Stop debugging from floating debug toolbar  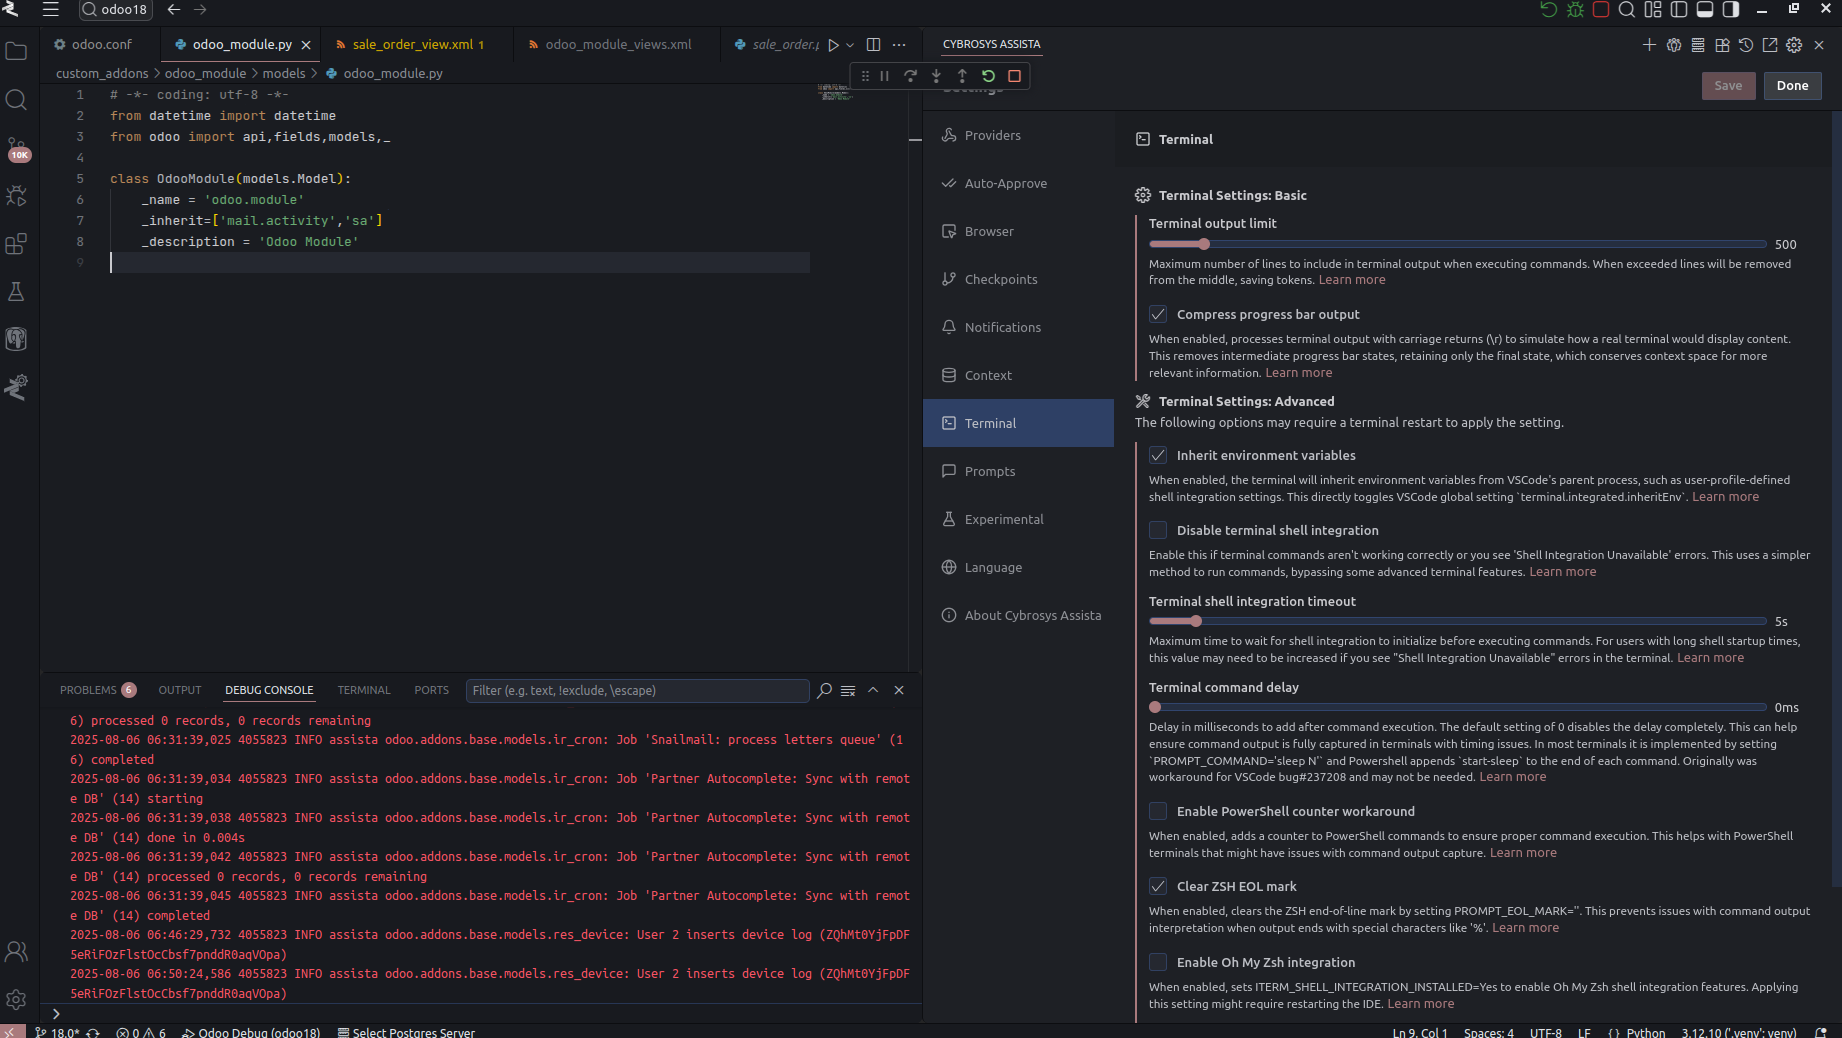(x=1014, y=76)
